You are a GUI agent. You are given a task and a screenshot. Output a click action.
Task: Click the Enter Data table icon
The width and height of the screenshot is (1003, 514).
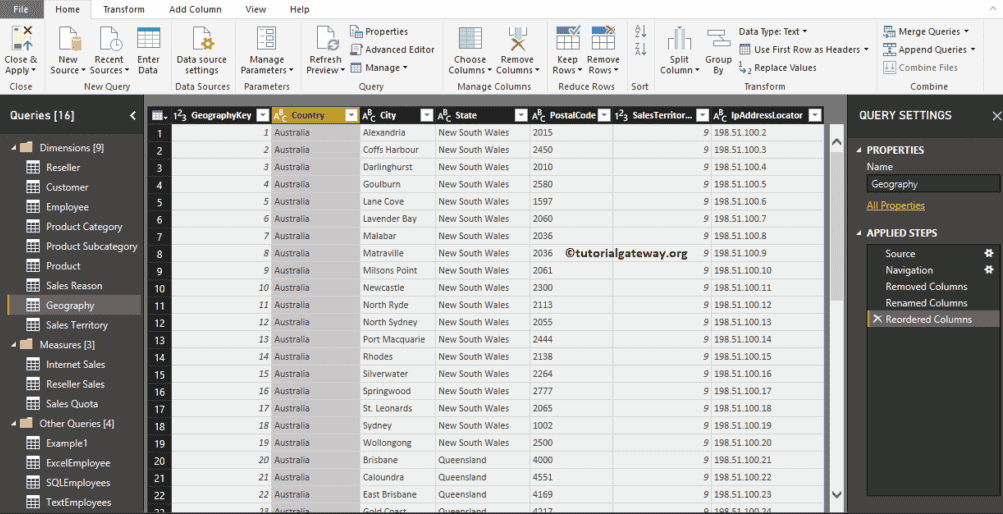click(x=148, y=40)
